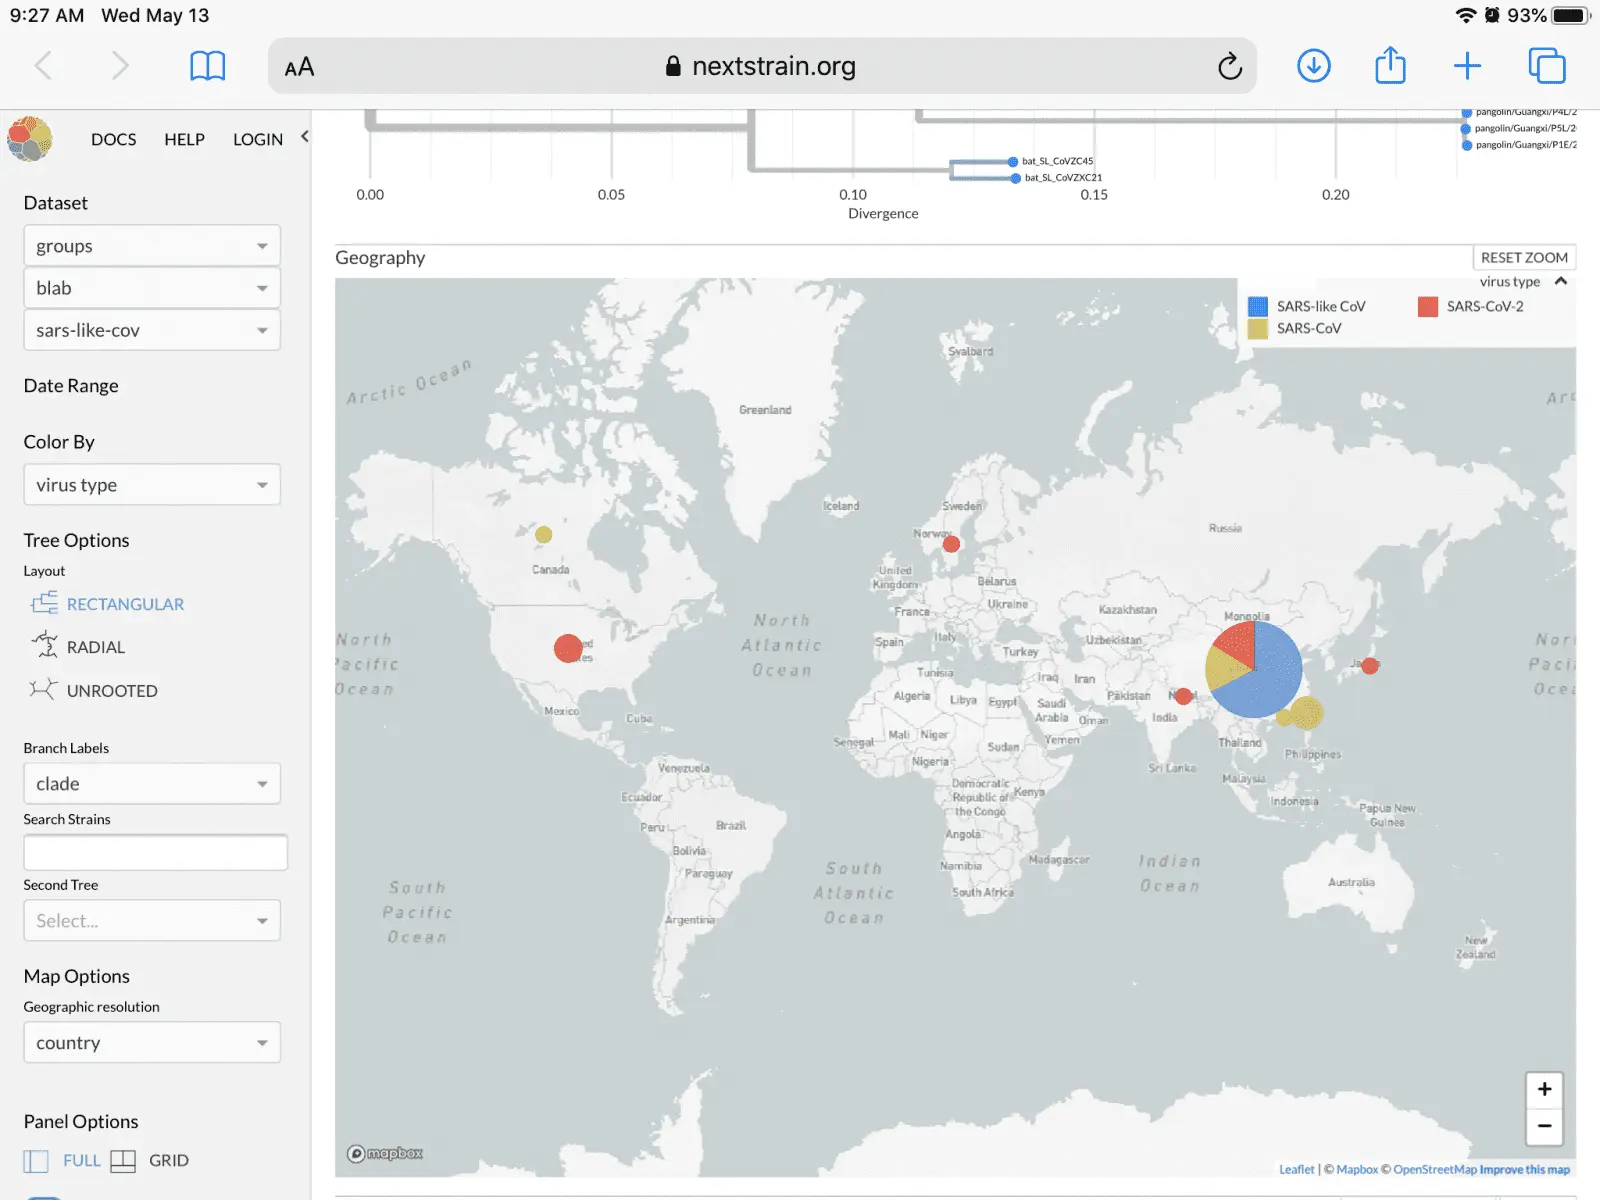Open the Color By virus type dropdown
The width and height of the screenshot is (1600, 1200).
[151, 485]
